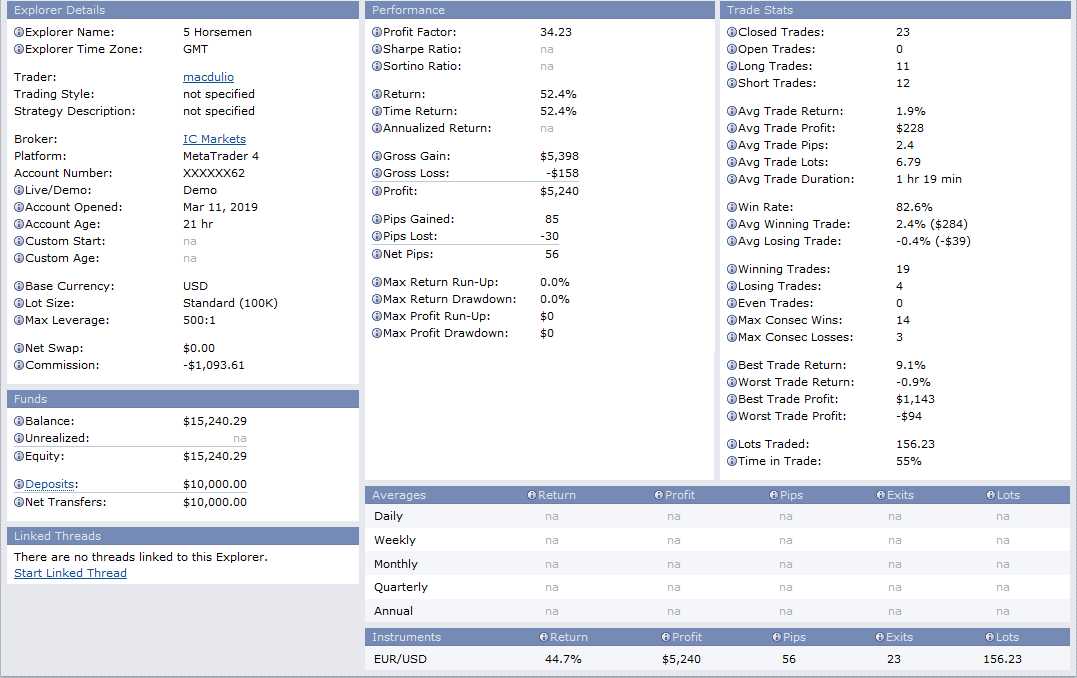
Task: Select the EUR/USD instrument row
Action: click(x=401, y=659)
